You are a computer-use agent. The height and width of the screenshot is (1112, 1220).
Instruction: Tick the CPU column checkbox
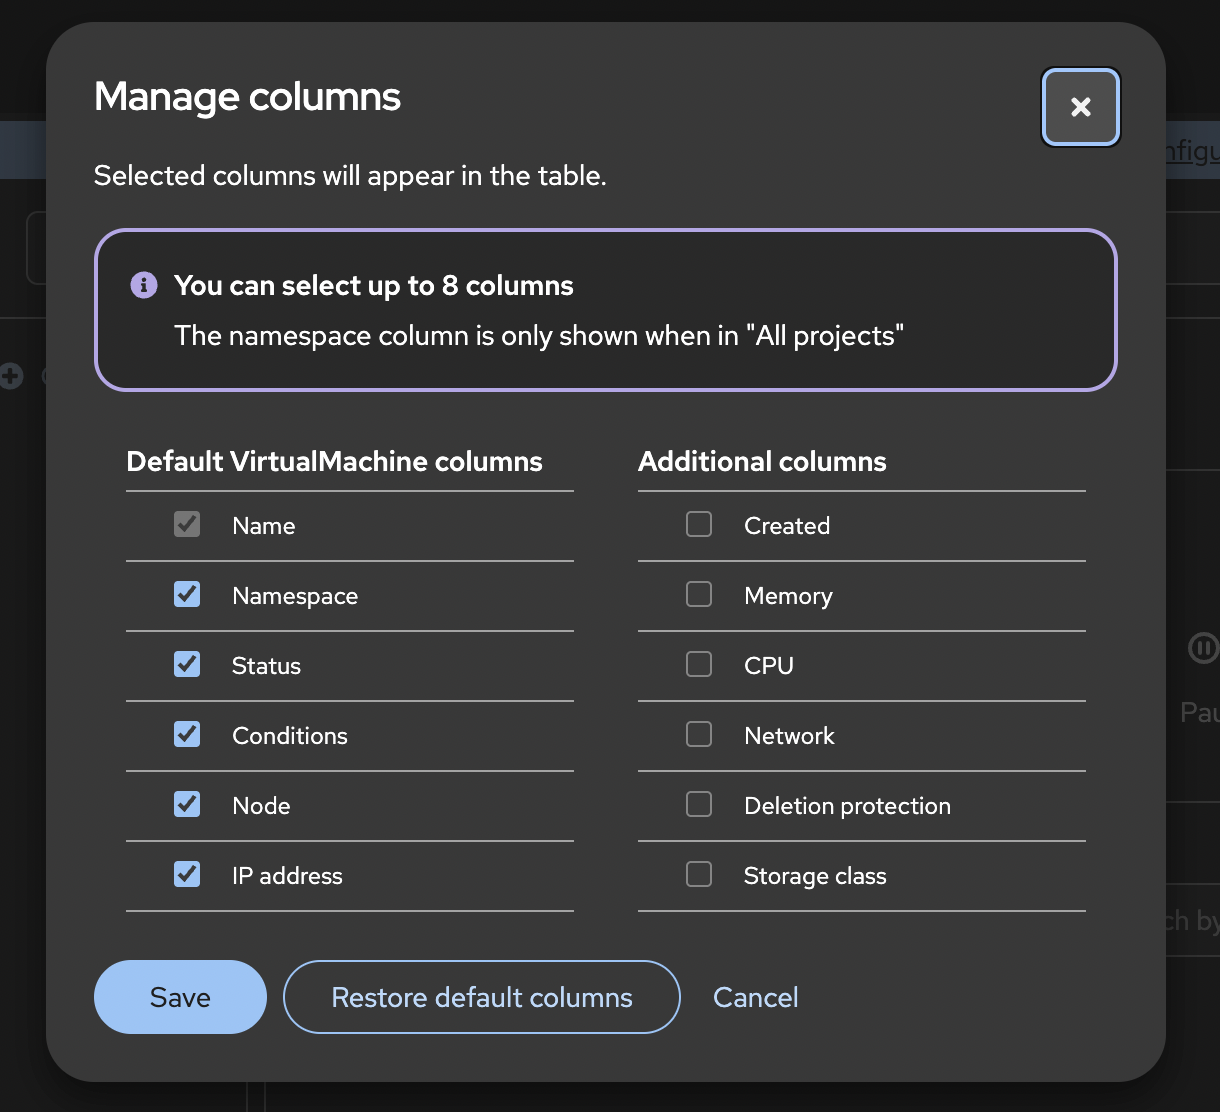pos(699,665)
